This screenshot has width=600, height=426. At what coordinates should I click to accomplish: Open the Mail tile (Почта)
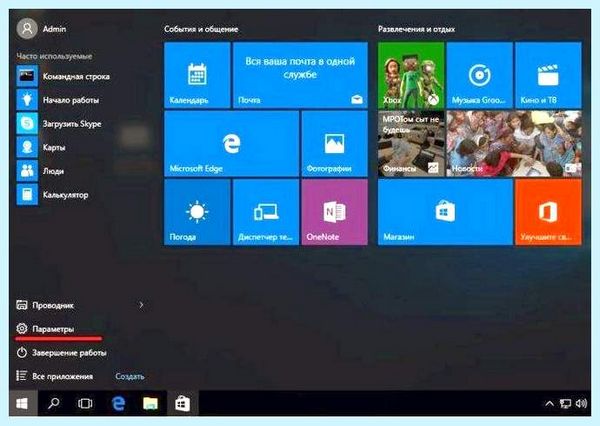300,75
